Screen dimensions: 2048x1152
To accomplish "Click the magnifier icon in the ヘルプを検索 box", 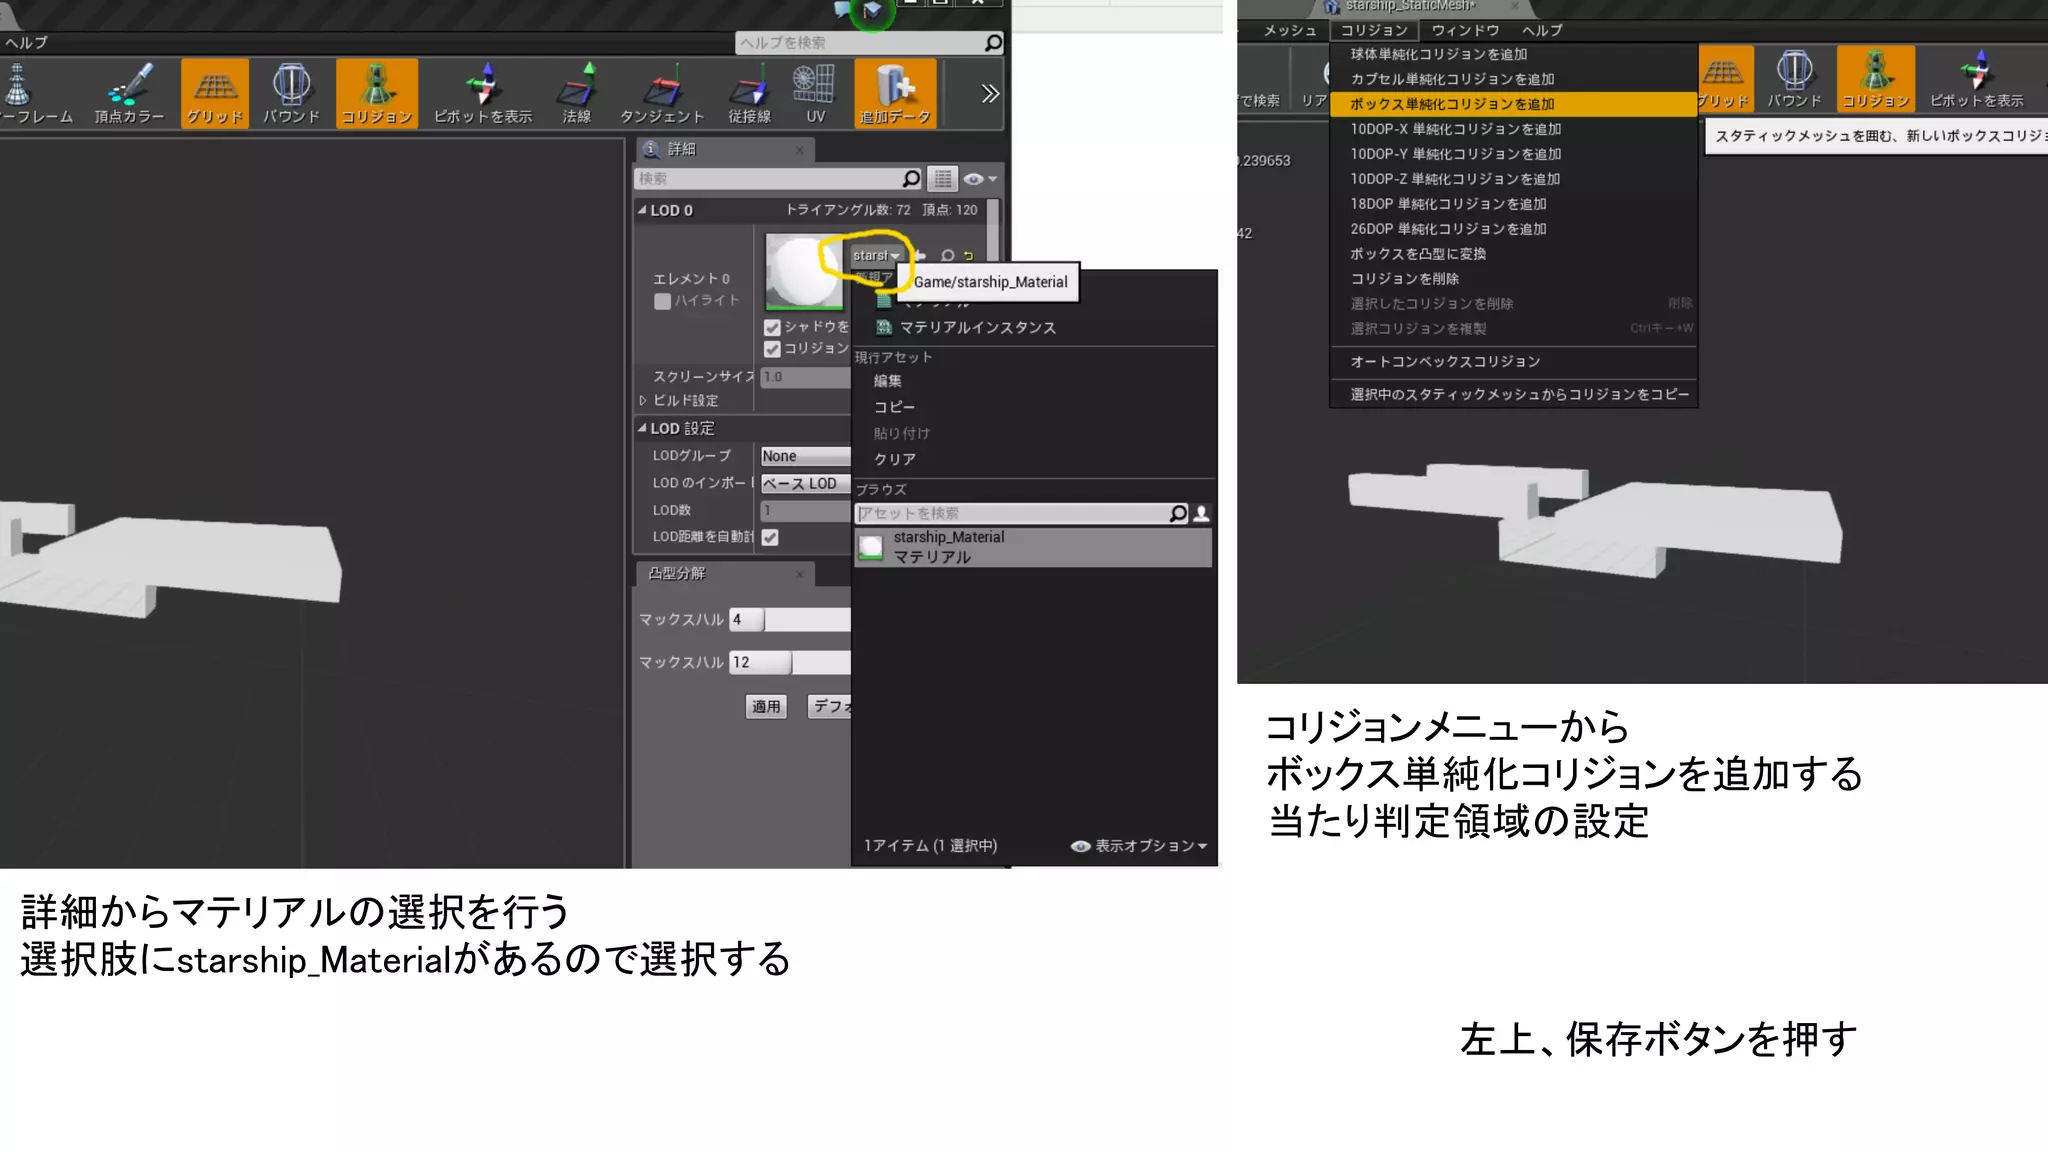I will [x=993, y=43].
